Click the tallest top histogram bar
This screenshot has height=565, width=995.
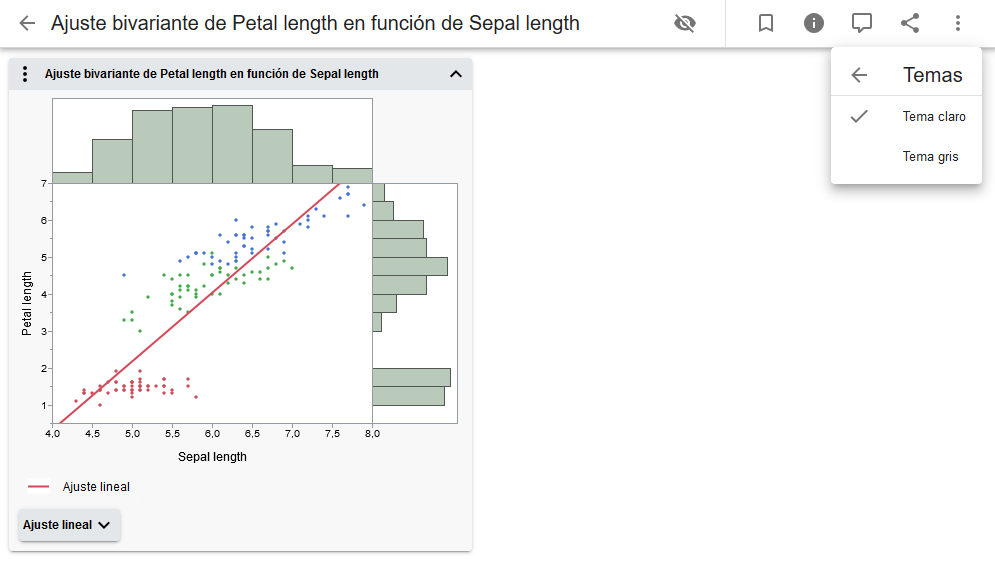(232, 143)
